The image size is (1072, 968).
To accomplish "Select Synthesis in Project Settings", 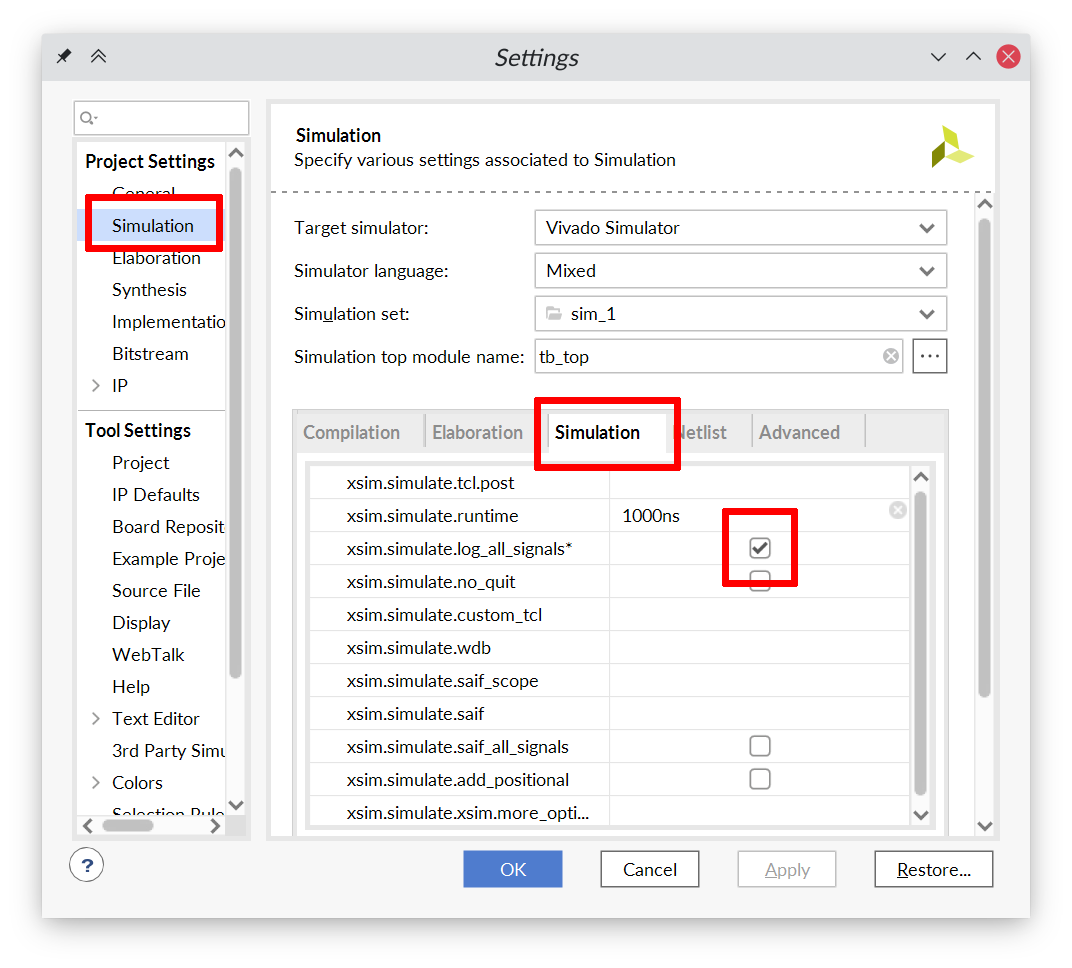I will (x=149, y=290).
